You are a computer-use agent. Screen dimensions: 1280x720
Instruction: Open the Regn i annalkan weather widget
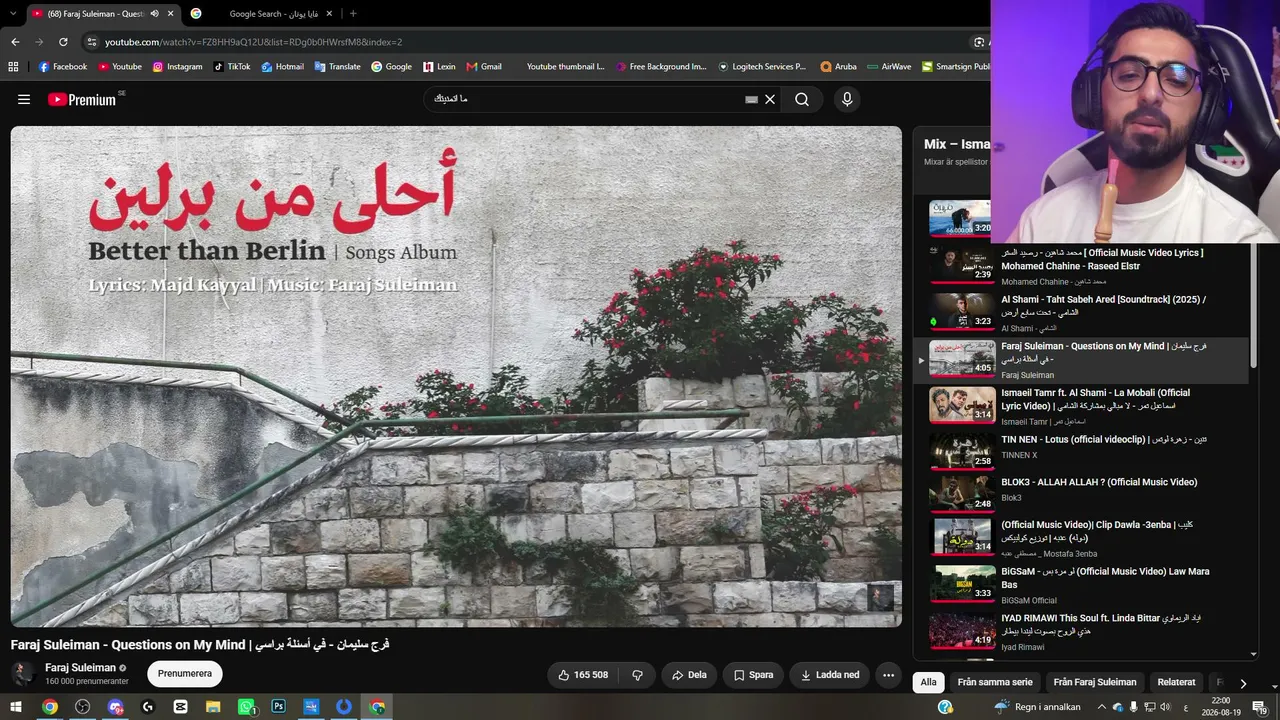click(x=1037, y=707)
